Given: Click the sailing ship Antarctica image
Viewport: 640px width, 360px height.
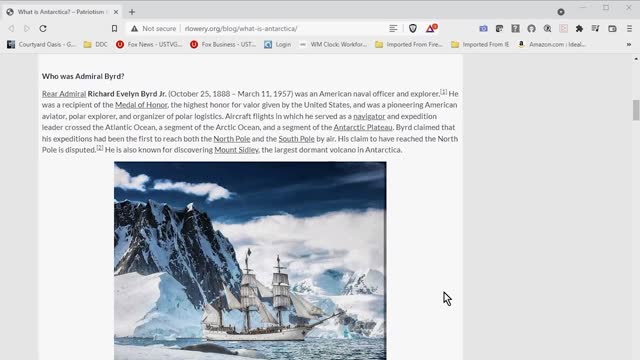Looking at the screenshot, I should coord(250,260).
